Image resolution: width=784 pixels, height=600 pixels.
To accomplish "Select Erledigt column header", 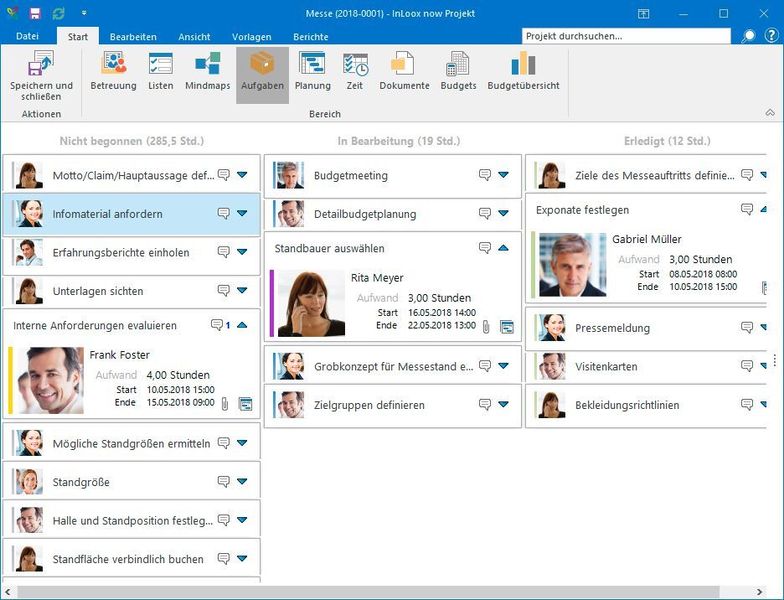I will [667, 141].
